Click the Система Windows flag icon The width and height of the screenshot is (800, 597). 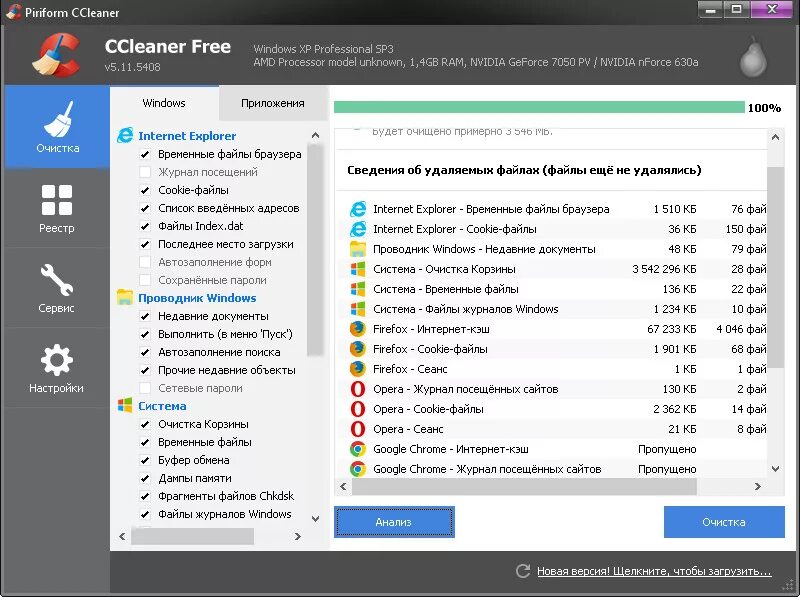point(125,406)
